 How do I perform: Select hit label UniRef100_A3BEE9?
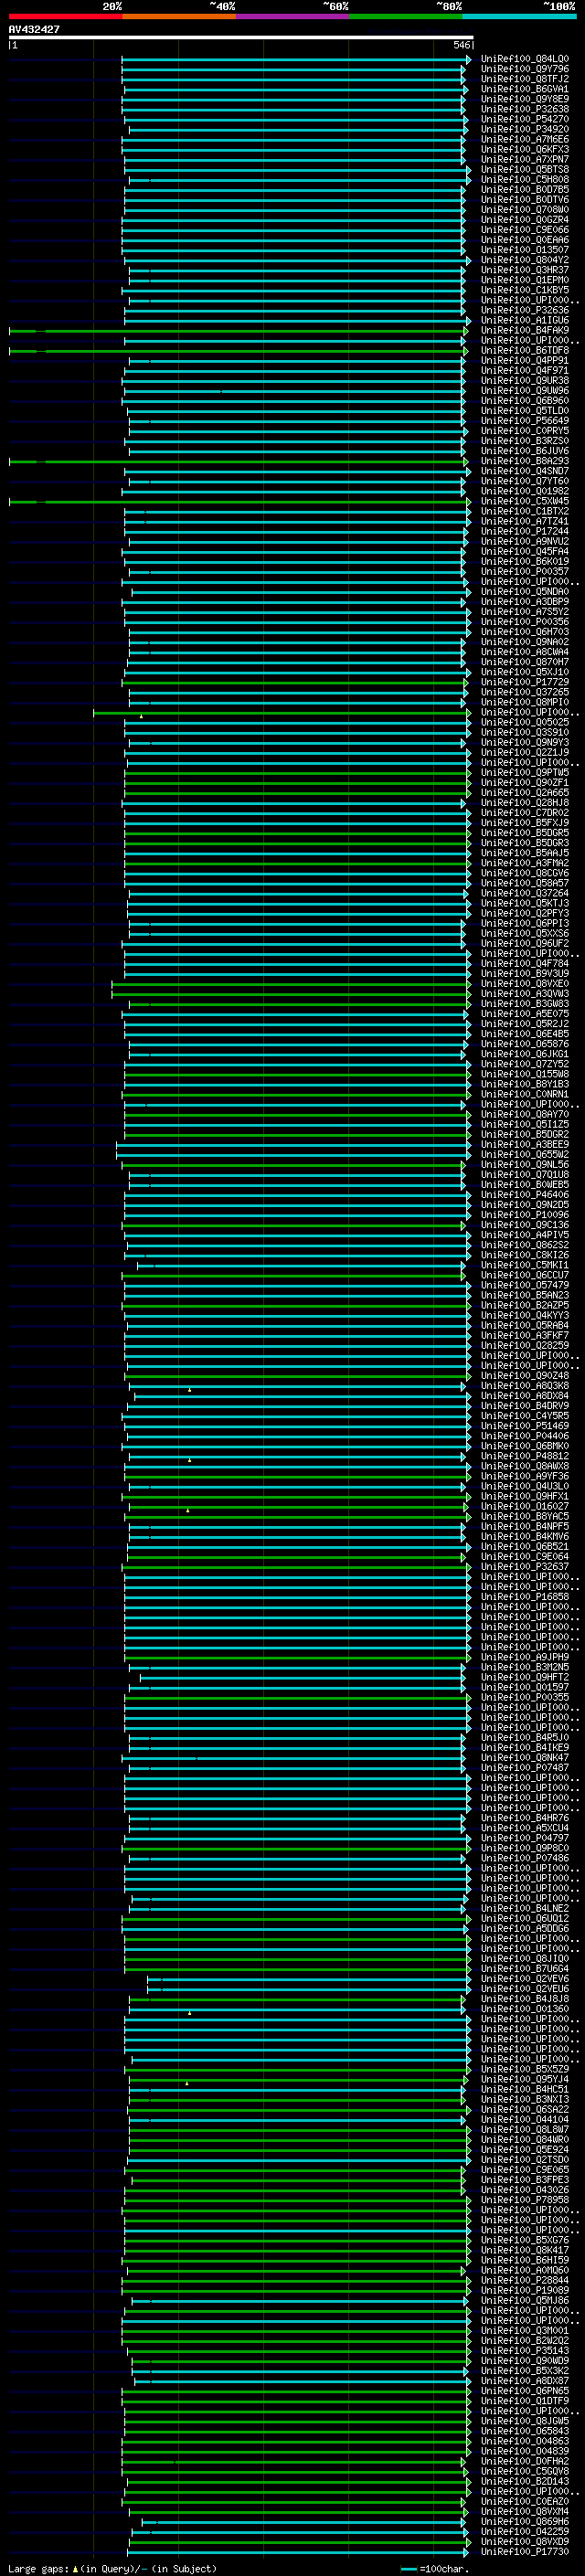524,1144
